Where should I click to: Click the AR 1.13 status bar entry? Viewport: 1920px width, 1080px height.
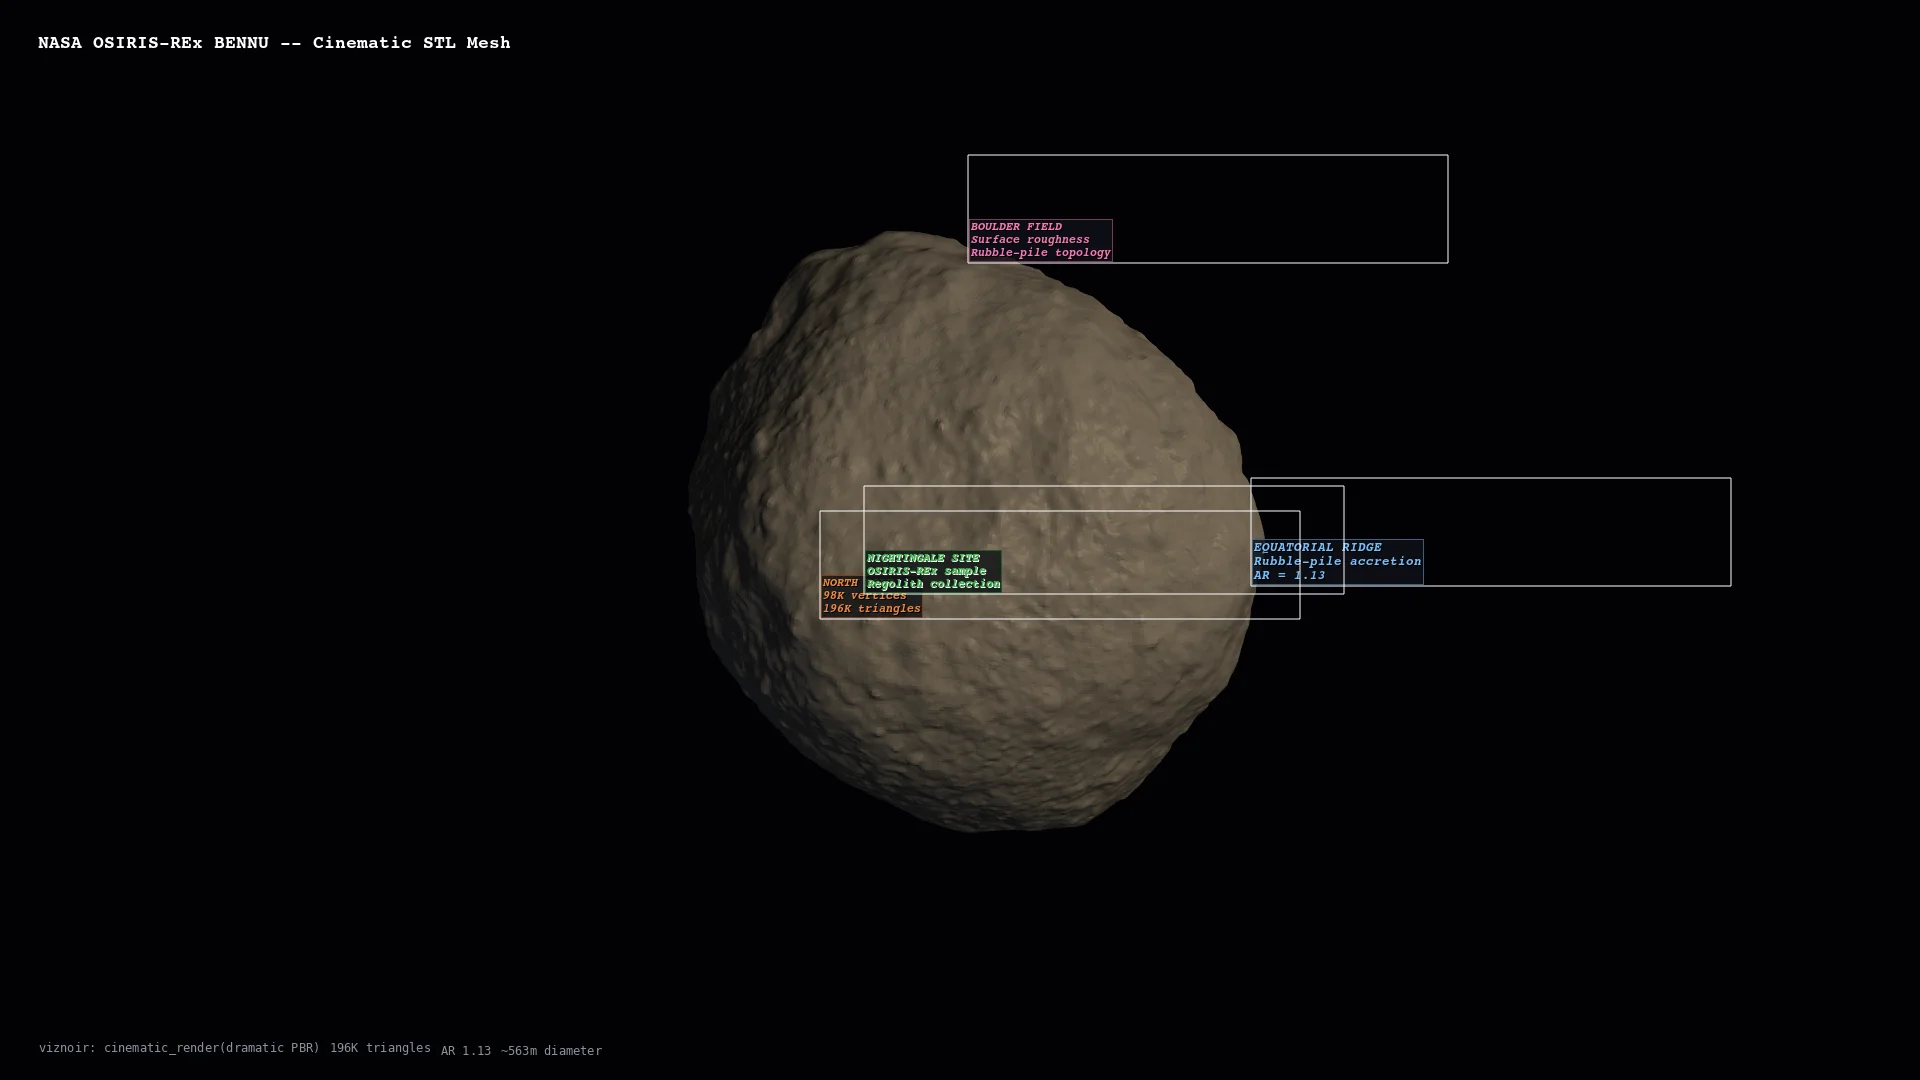coord(465,1051)
